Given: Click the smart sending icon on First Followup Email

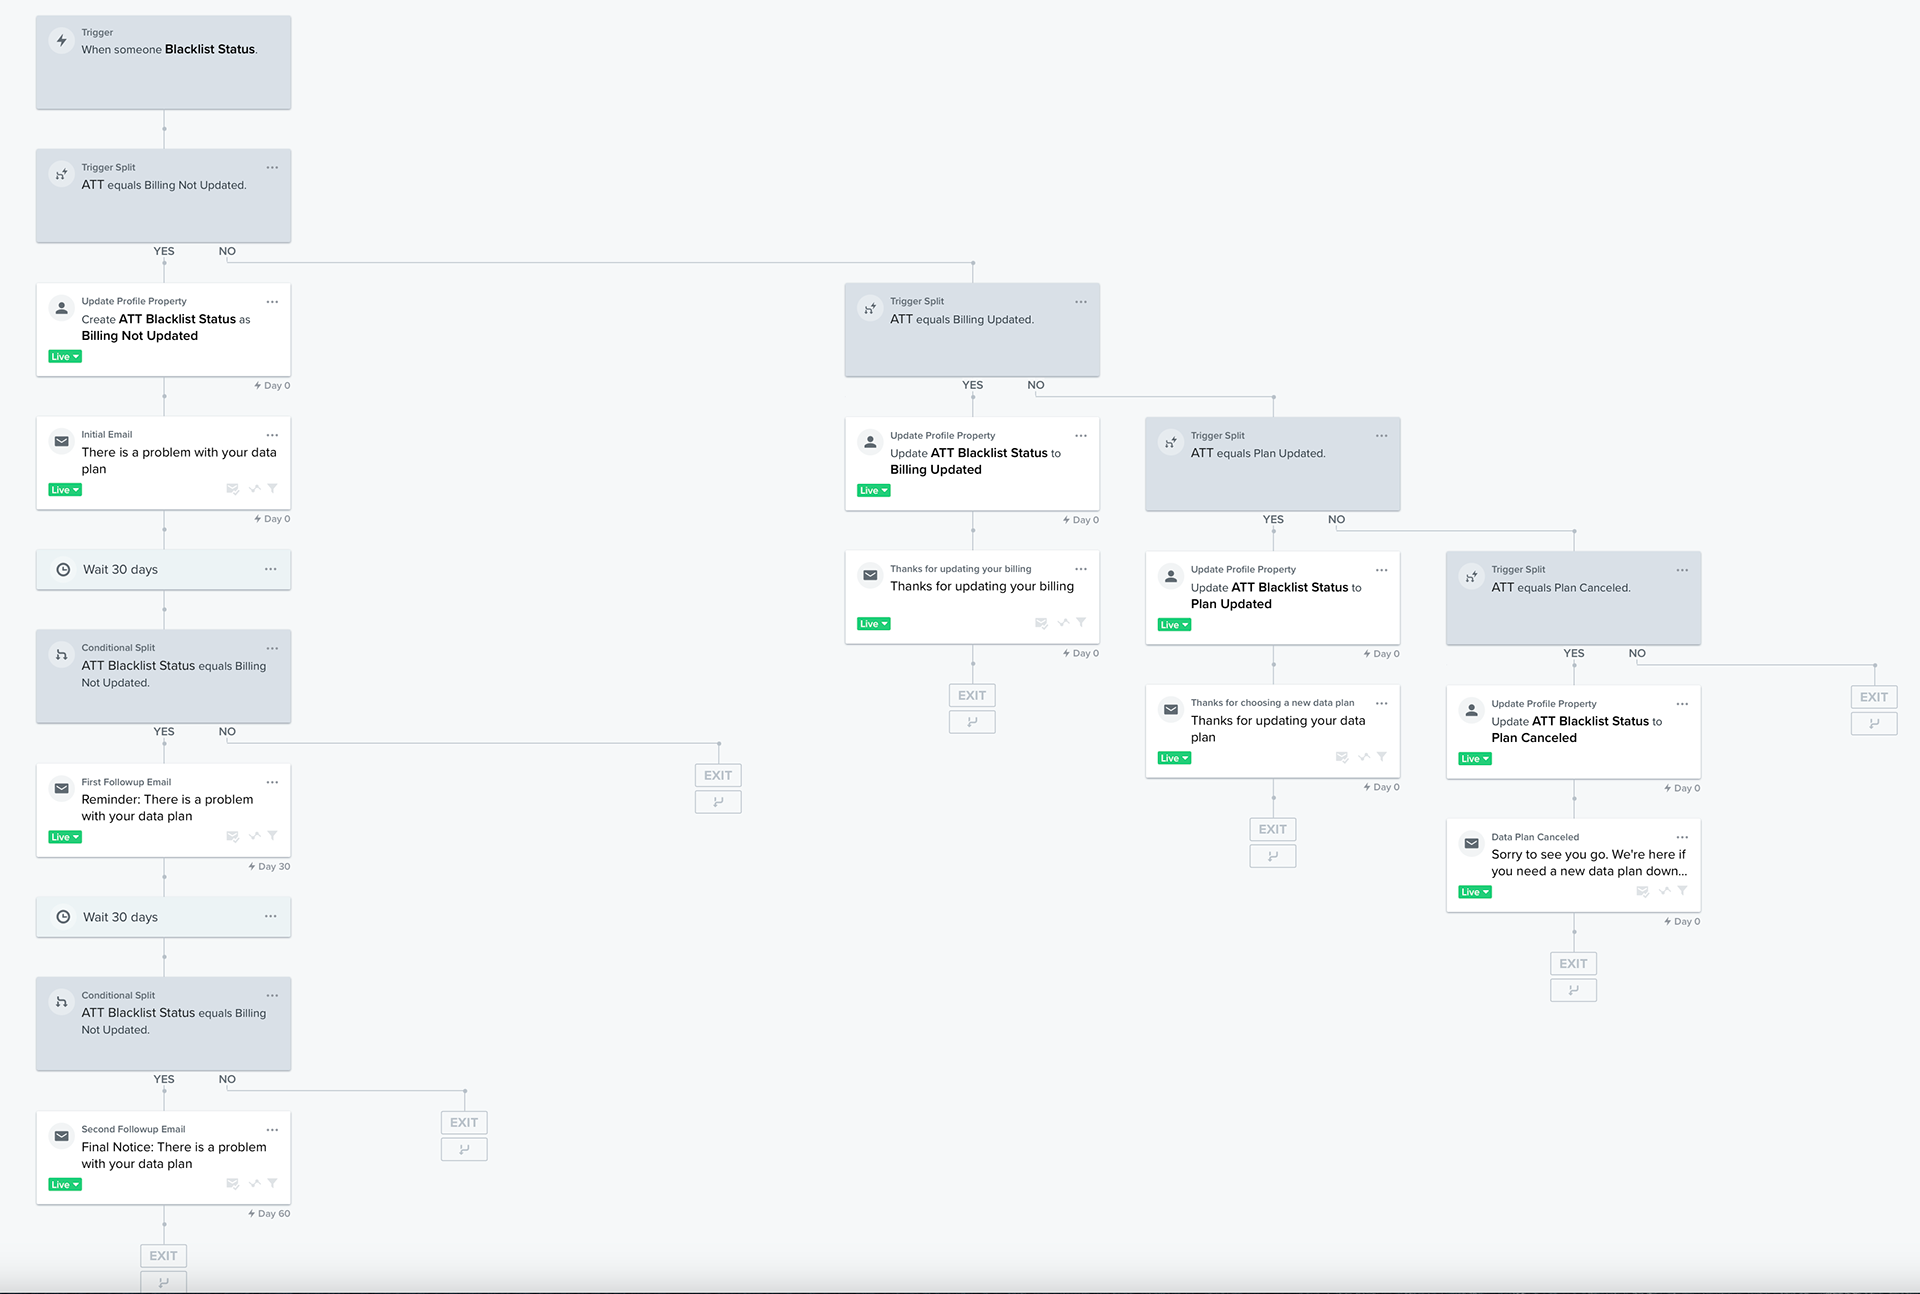Looking at the screenshot, I should click(232, 836).
